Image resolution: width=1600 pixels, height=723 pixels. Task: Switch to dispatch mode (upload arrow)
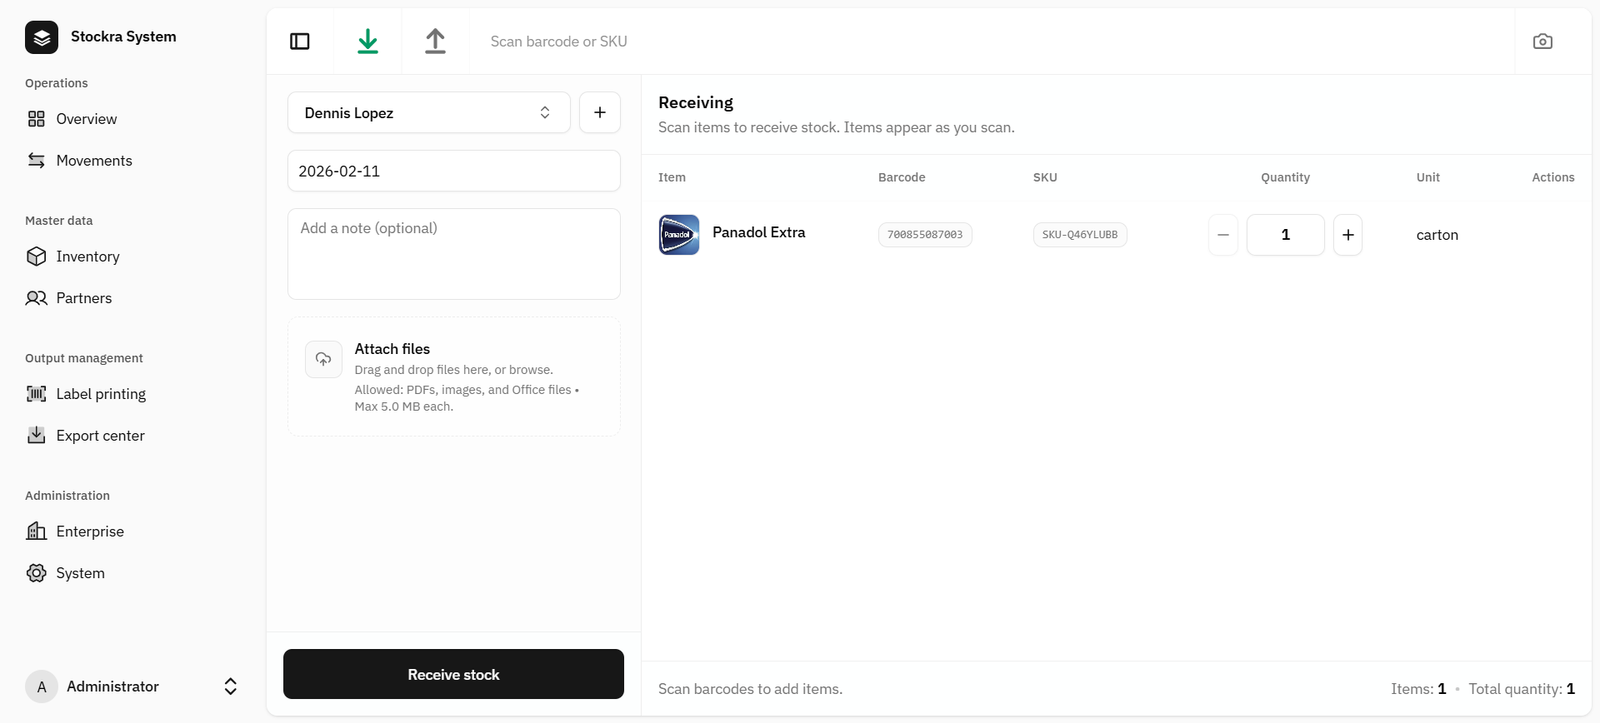click(x=435, y=41)
